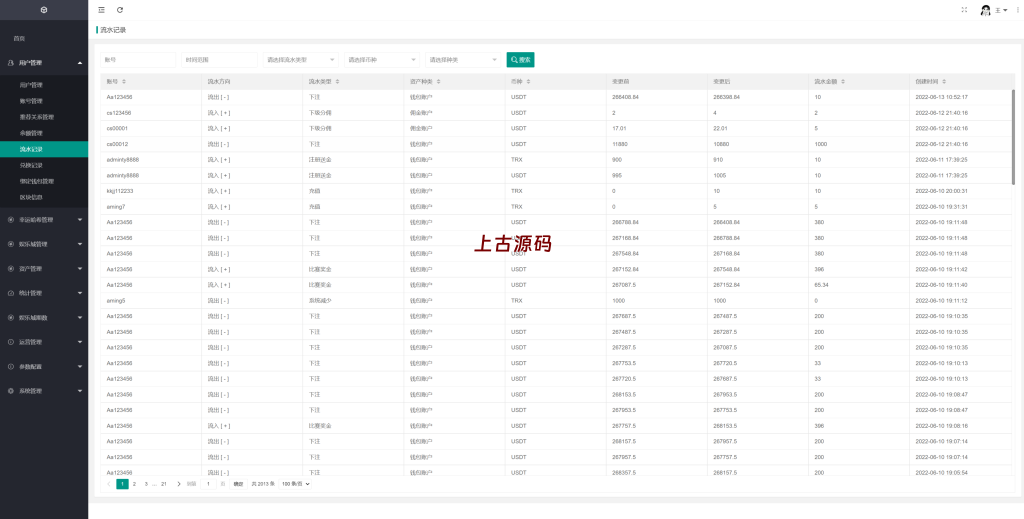The height and width of the screenshot is (519, 1024).
Task: Click account cell ce00001
Action: (117, 129)
